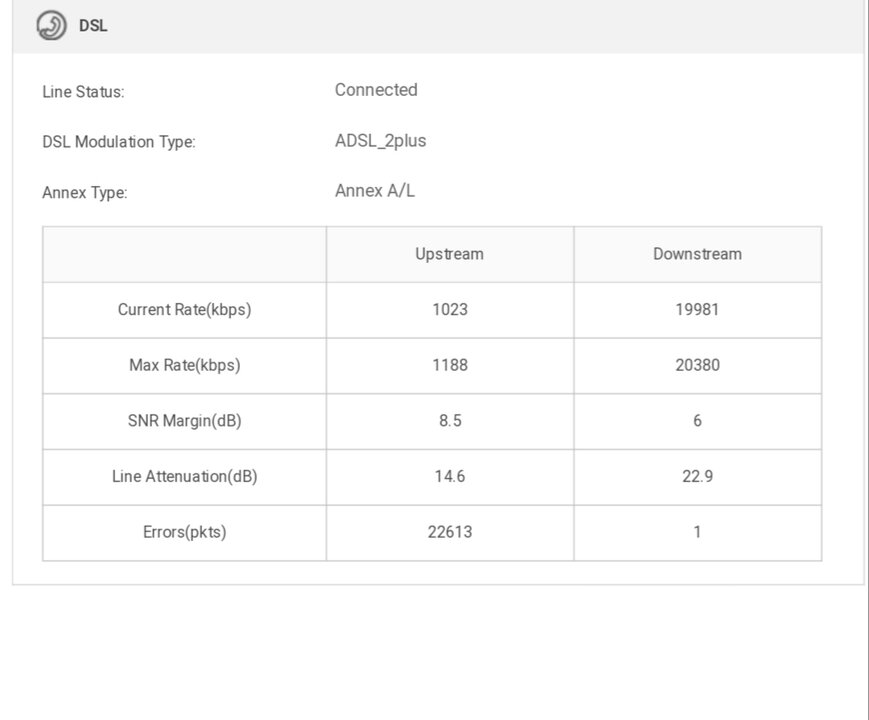Select the Line Attenuation(dB) row label
The width and height of the screenshot is (869, 720).
[185, 477]
